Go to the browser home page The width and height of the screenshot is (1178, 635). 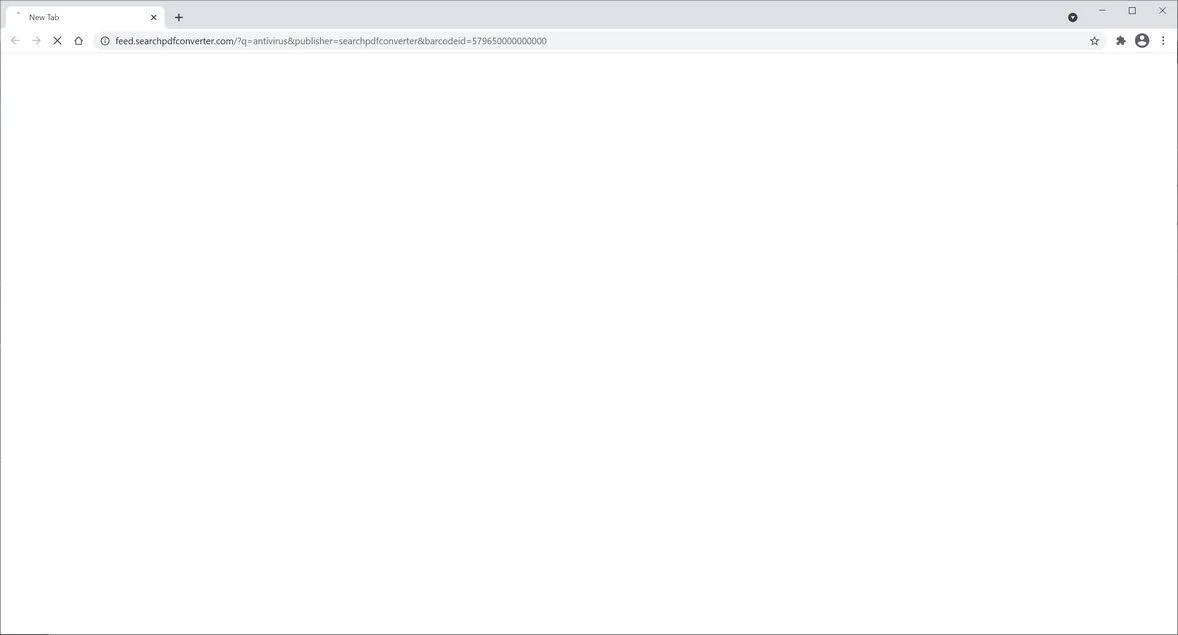point(78,41)
